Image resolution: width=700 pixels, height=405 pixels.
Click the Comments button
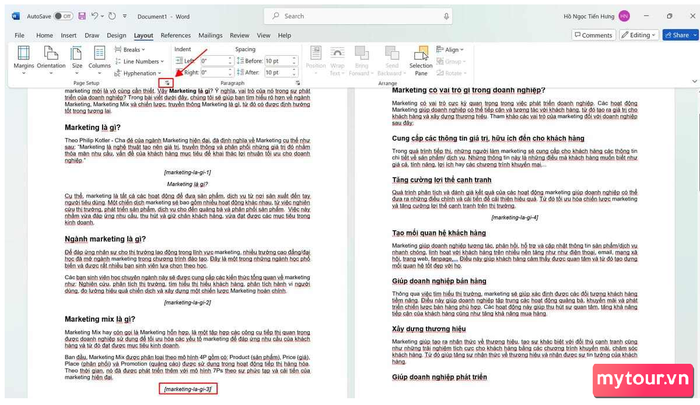pyautogui.click(x=593, y=35)
